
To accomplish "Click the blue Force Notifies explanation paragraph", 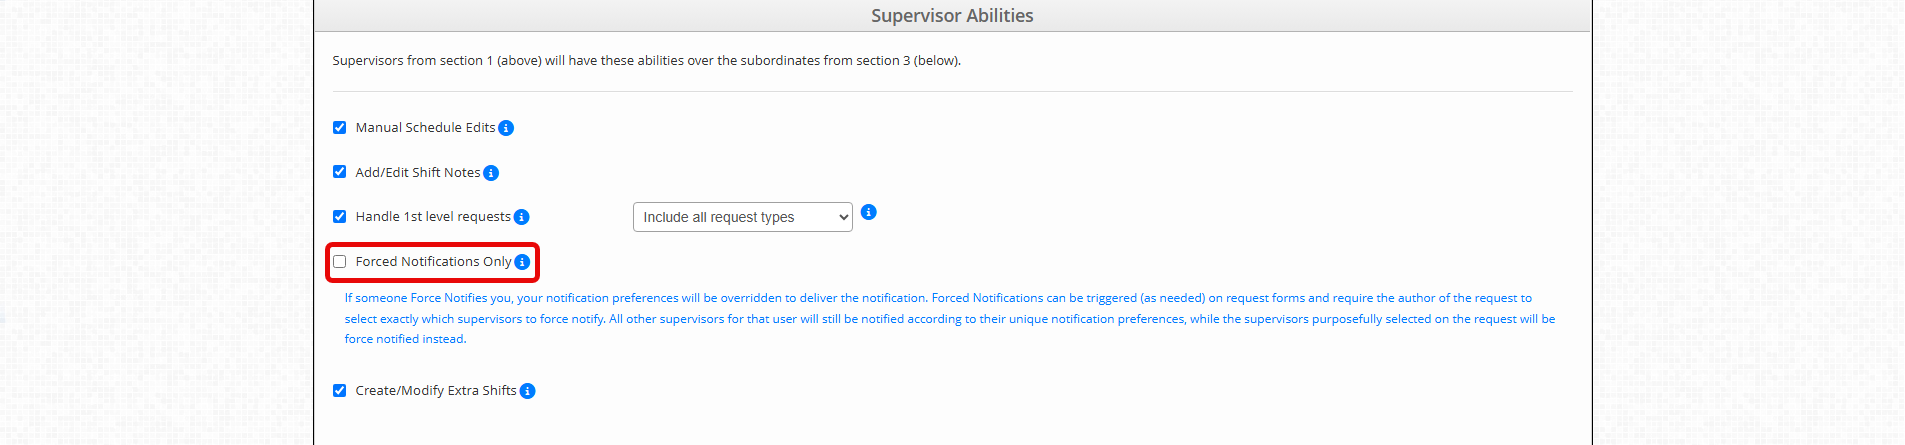I will pyautogui.click(x=950, y=318).
